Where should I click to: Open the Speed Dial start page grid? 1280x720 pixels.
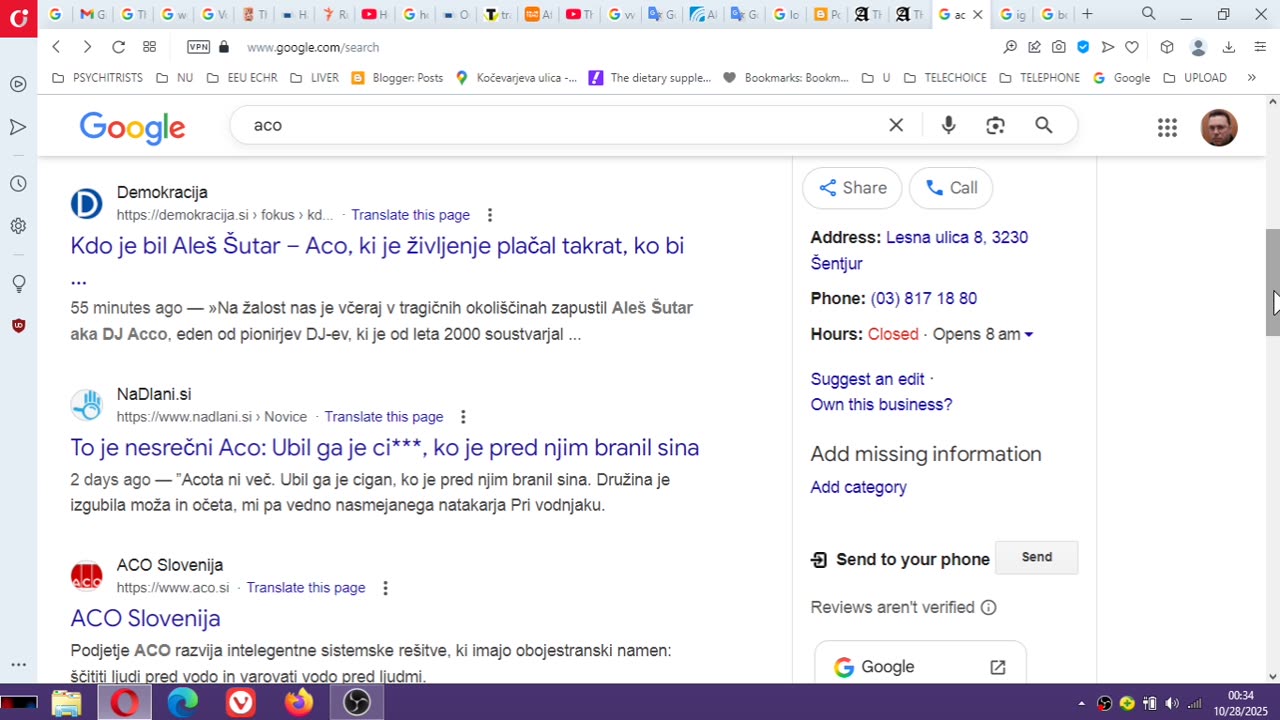click(x=149, y=47)
